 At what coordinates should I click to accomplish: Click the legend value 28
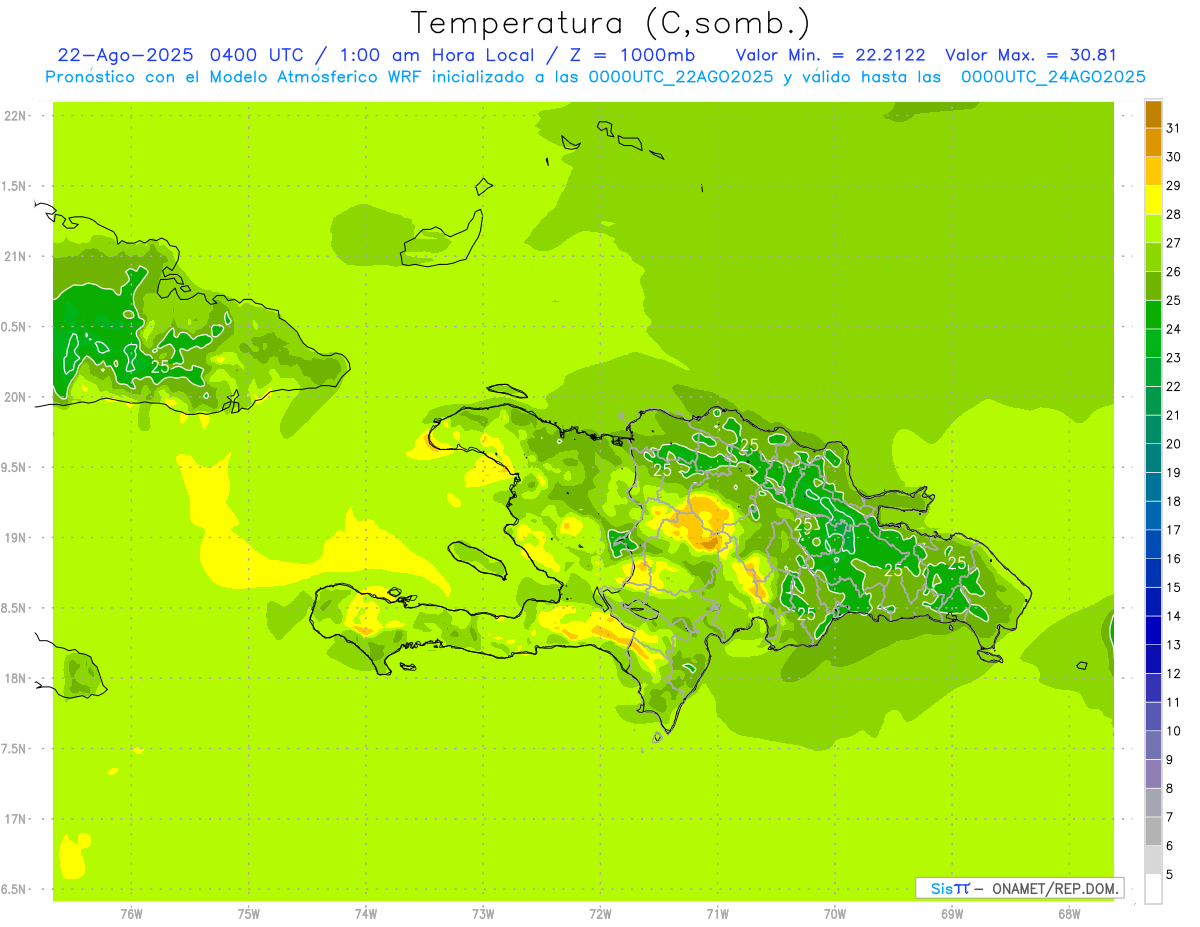[x=1173, y=214]
